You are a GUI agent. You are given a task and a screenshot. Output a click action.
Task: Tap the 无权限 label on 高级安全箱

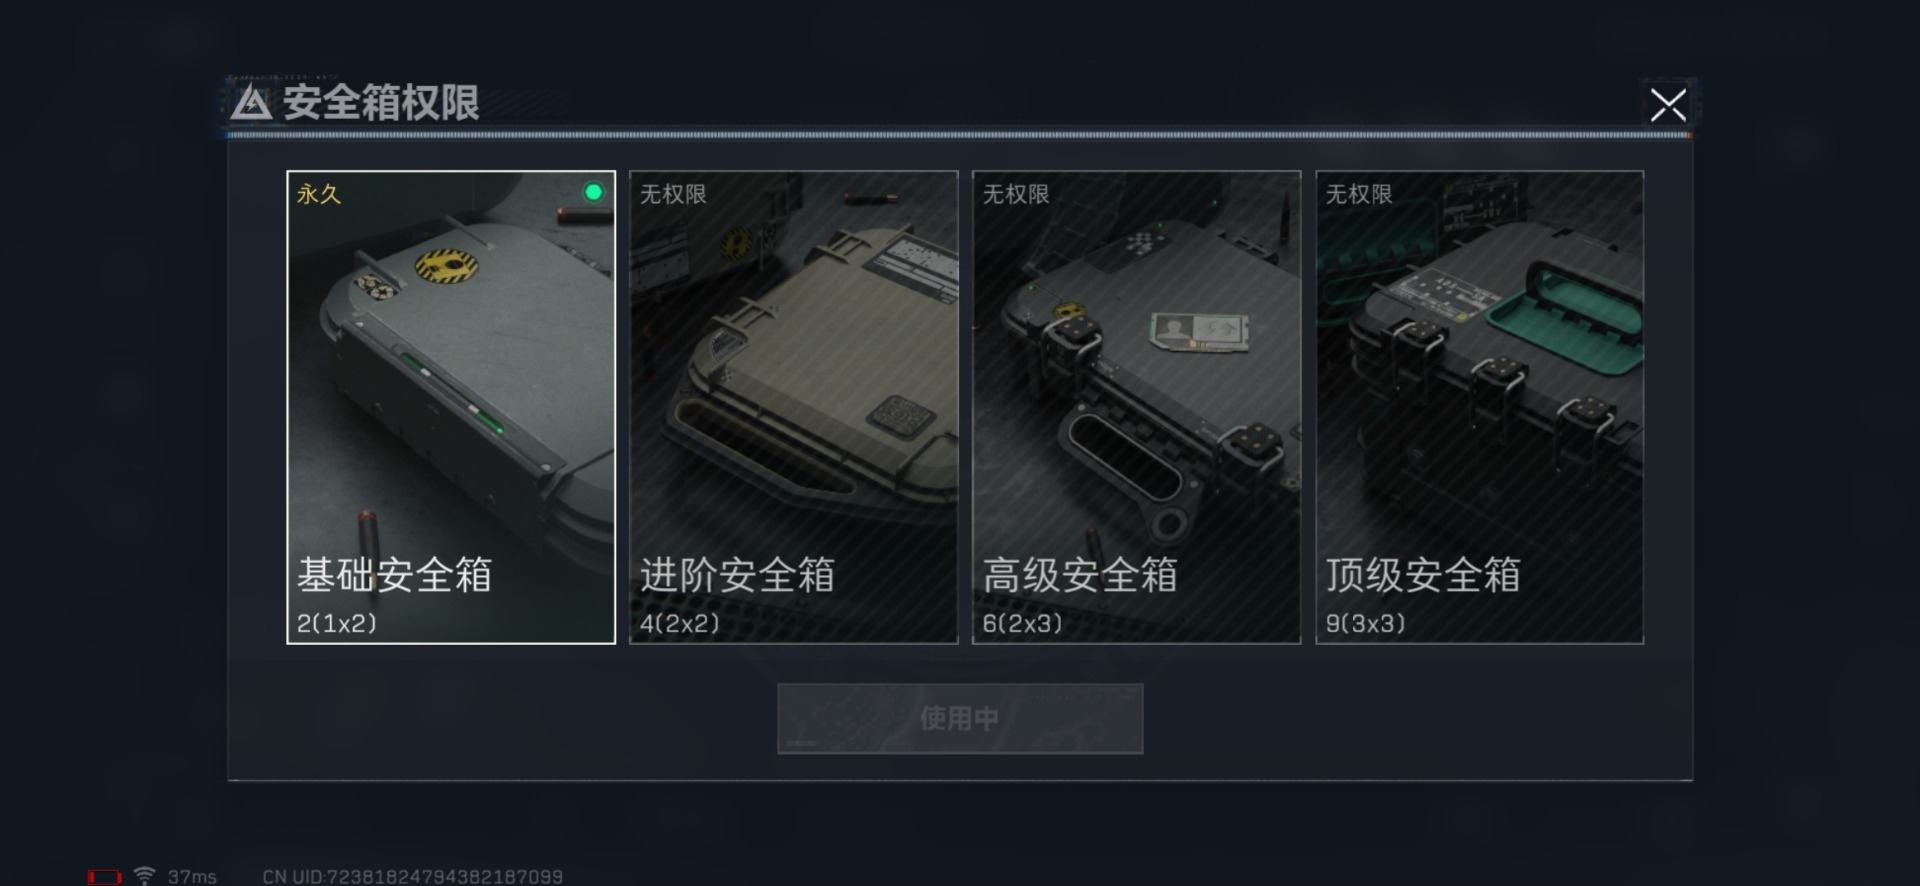click(x=1016, y=194)
